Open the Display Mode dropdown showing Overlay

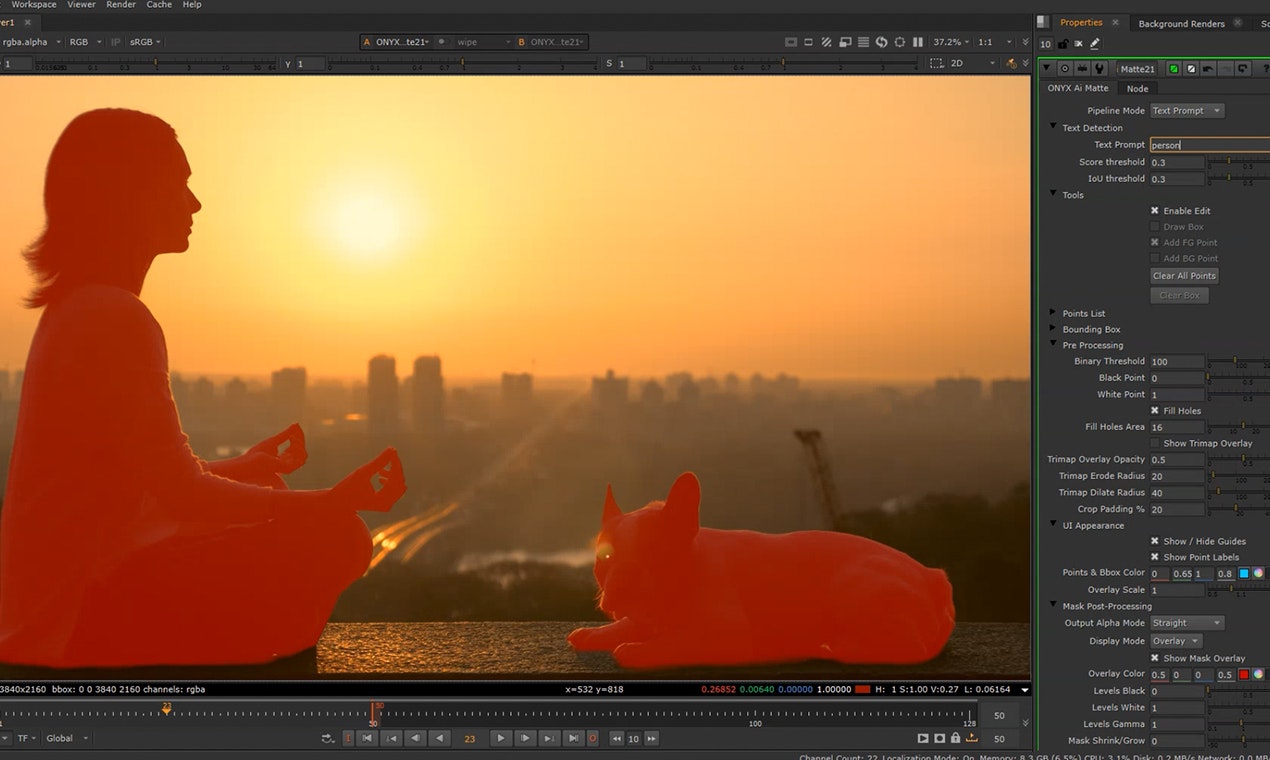tap(1176, 641)
